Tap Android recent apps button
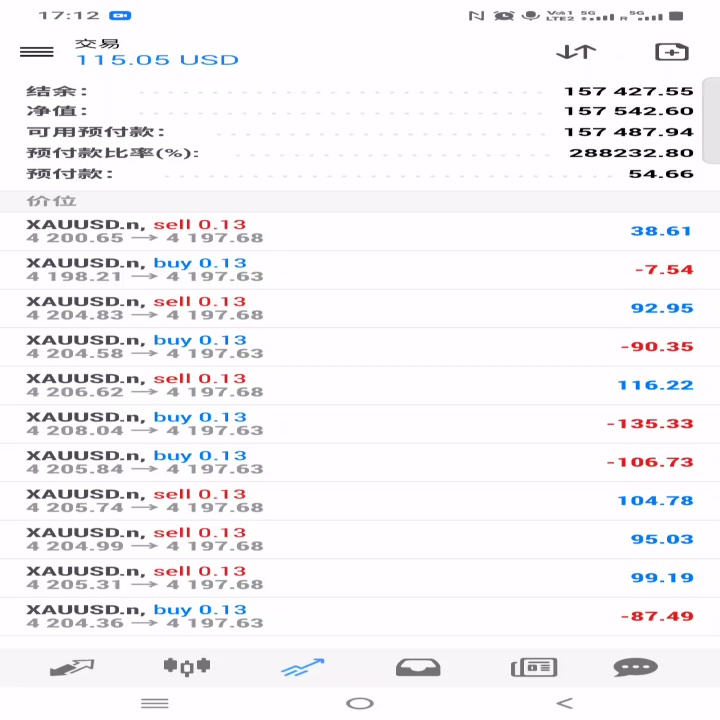Screen dimensions: 720x720 155,703
